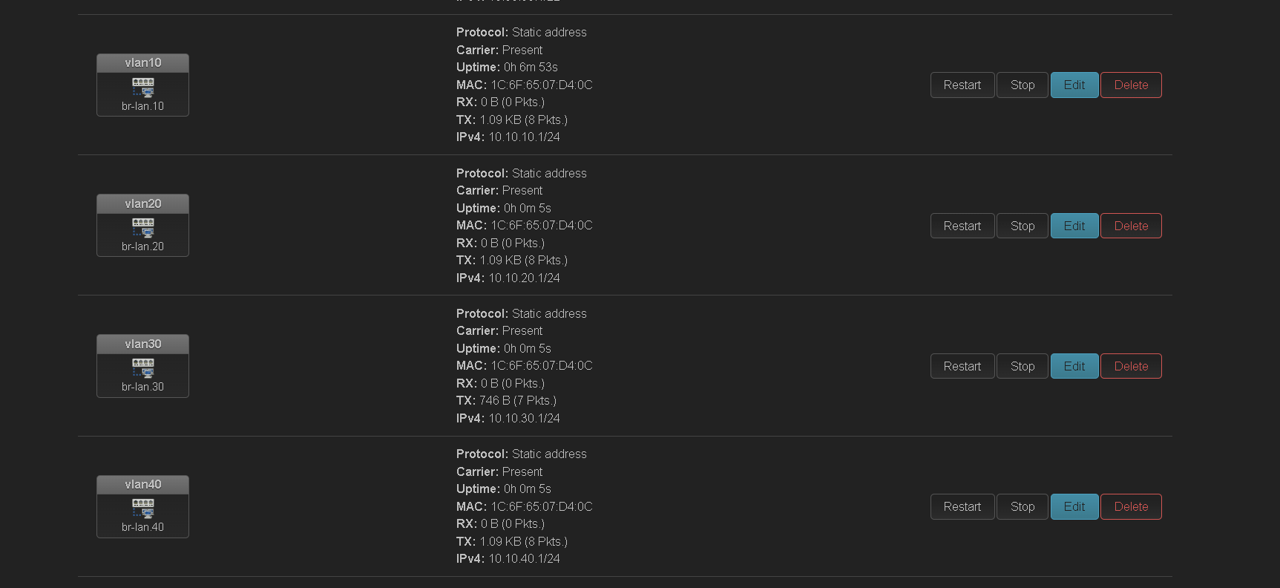Delete the vlan10 interface
Image resolution: width=1280 pixels, height=588 pixels.
1131,85
